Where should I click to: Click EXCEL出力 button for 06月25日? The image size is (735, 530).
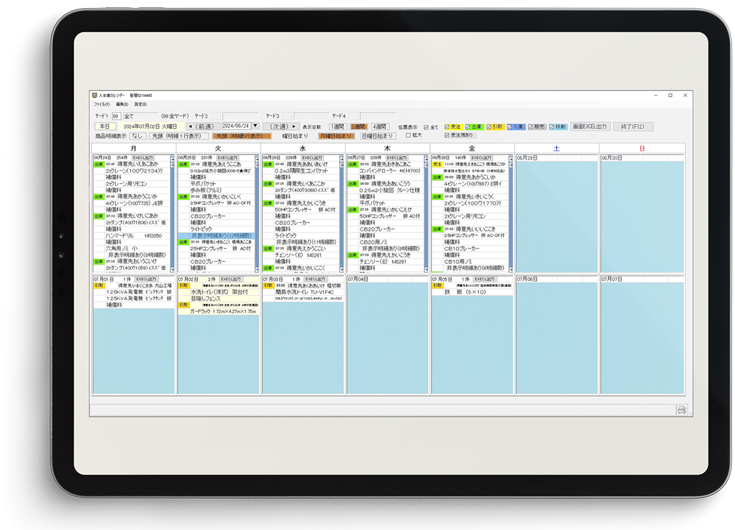[227, 158]
